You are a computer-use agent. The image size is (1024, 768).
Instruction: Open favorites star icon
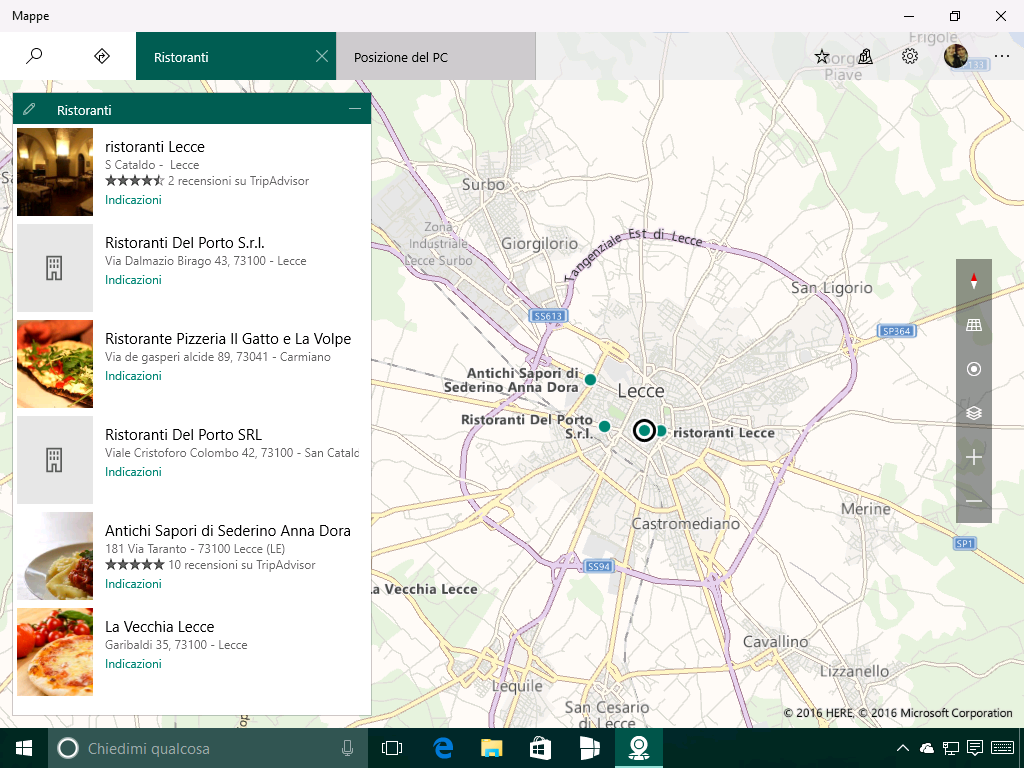click(x=822, y=57)
